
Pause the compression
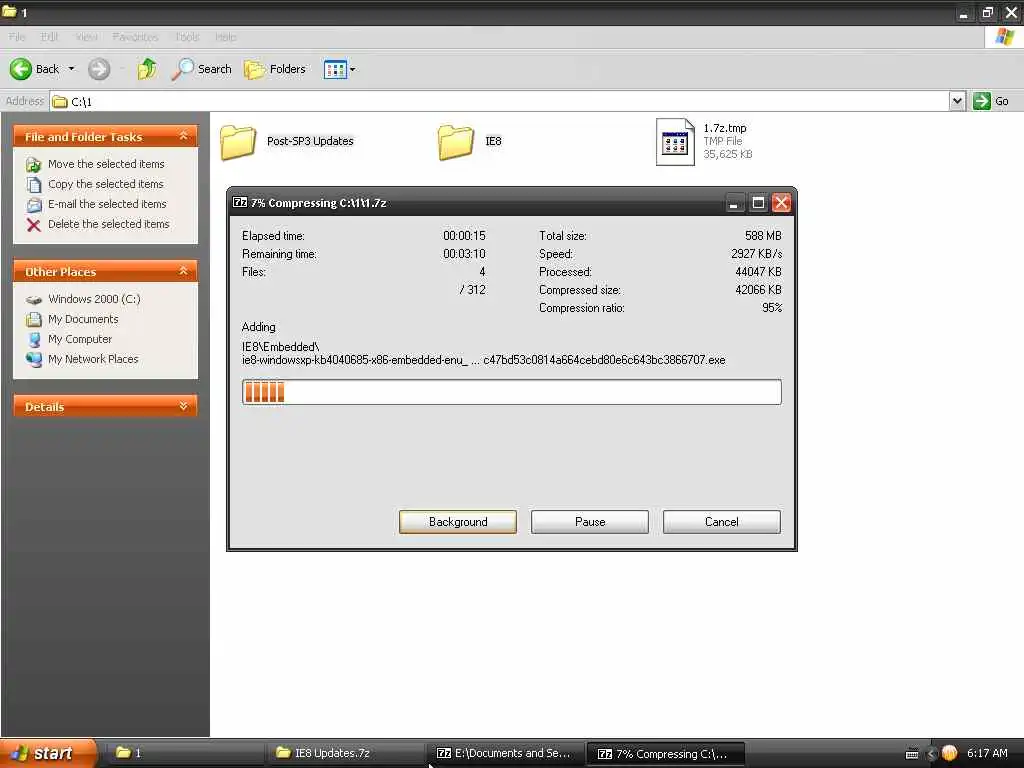(590, 522)
